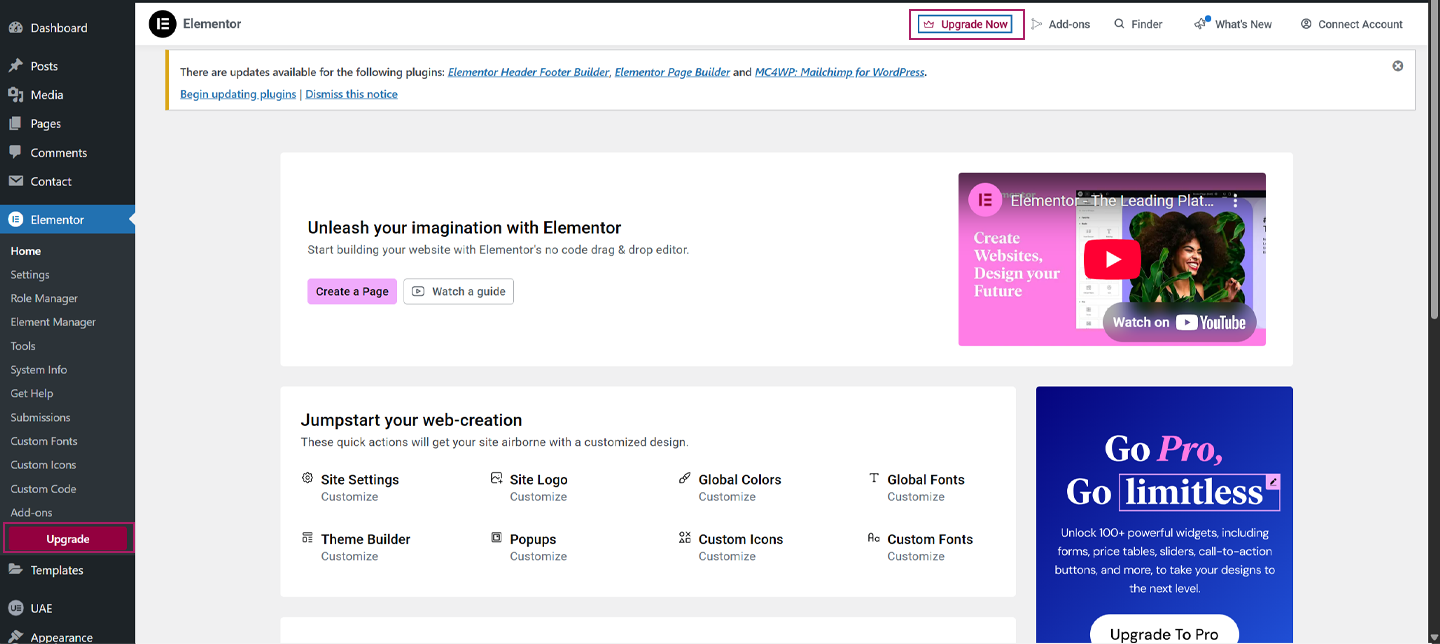
Task: Open the Elementor Header Footer Builder link
Action: [528, 72]
